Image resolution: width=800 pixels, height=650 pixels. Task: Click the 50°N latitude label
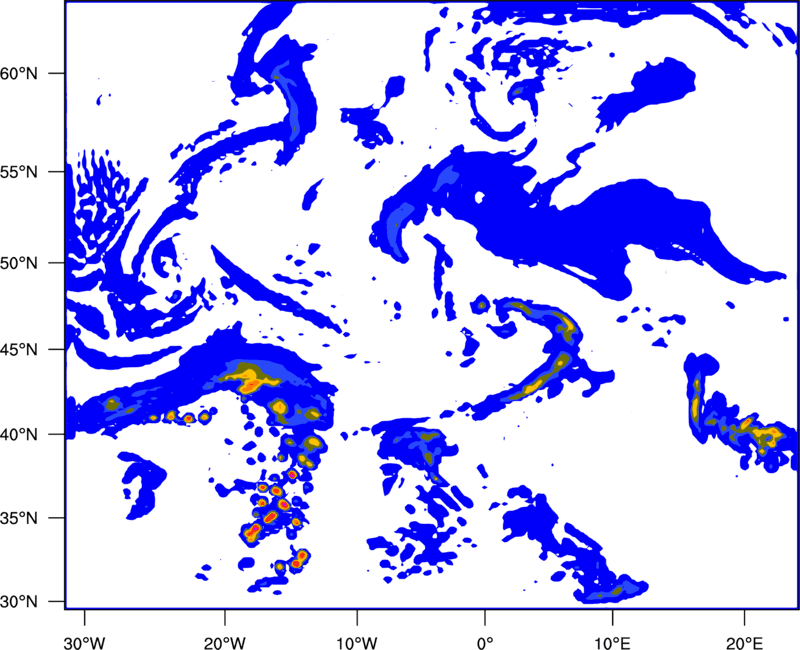point(19,263)
